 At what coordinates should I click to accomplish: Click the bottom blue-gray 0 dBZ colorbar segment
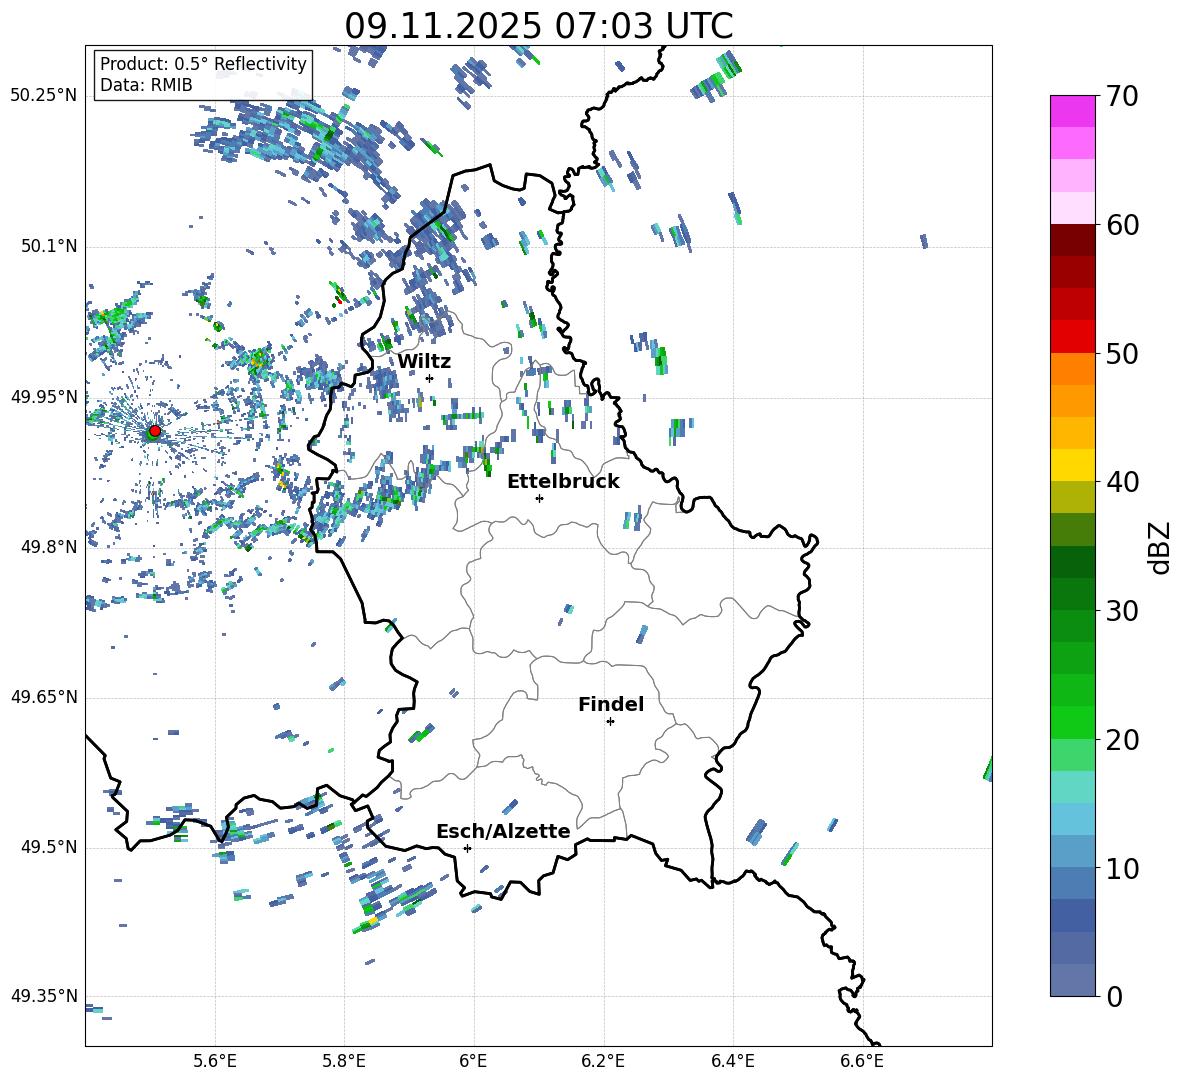tap(1072, 980)
